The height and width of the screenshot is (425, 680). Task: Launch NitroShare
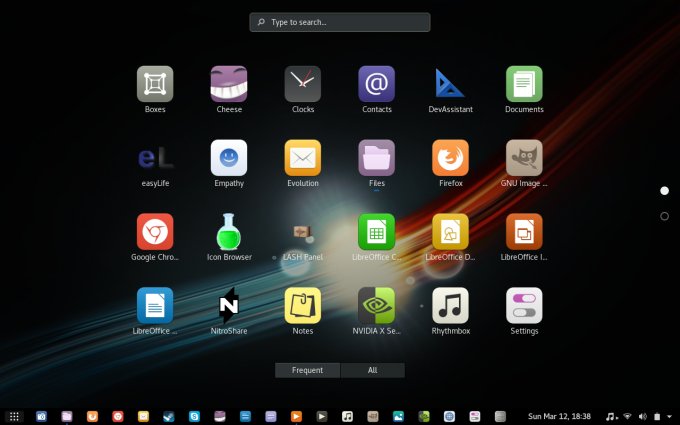click(229, 305)
